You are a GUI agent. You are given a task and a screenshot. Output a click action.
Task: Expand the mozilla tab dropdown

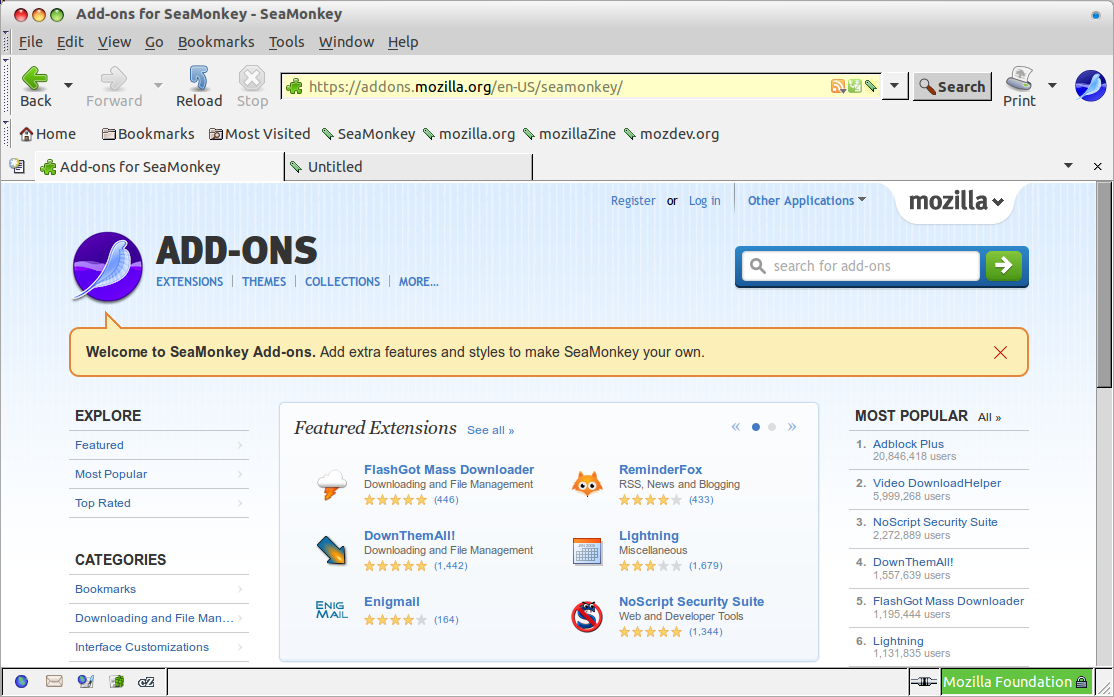(956, 201)
